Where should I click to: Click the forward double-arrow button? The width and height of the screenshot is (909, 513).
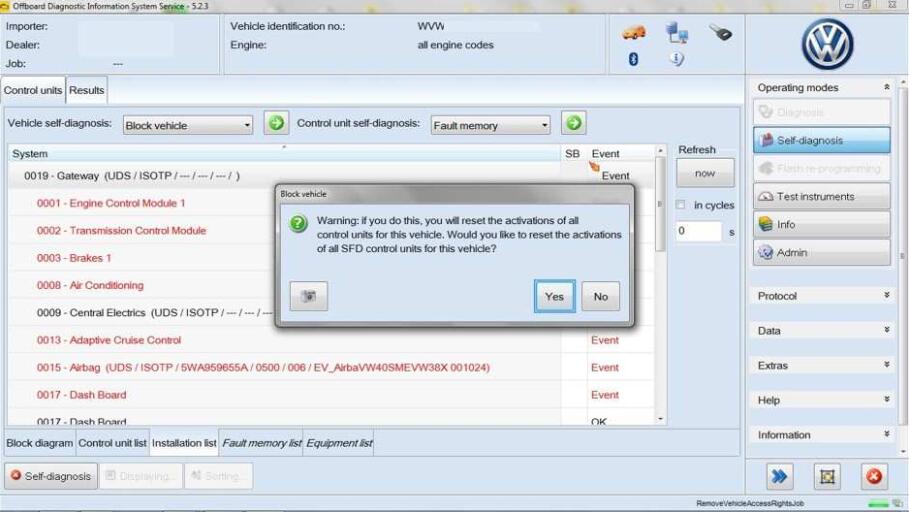779,476
